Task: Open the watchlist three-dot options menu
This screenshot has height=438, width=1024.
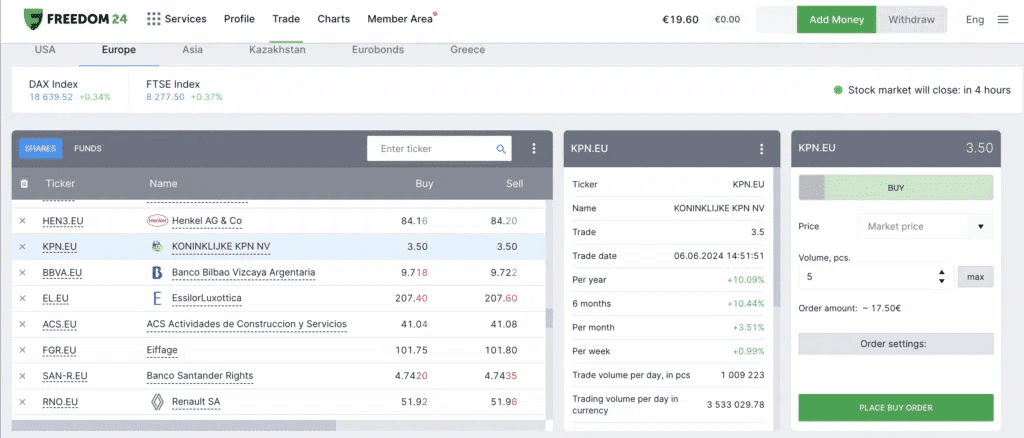Action: tap(534, 149)
